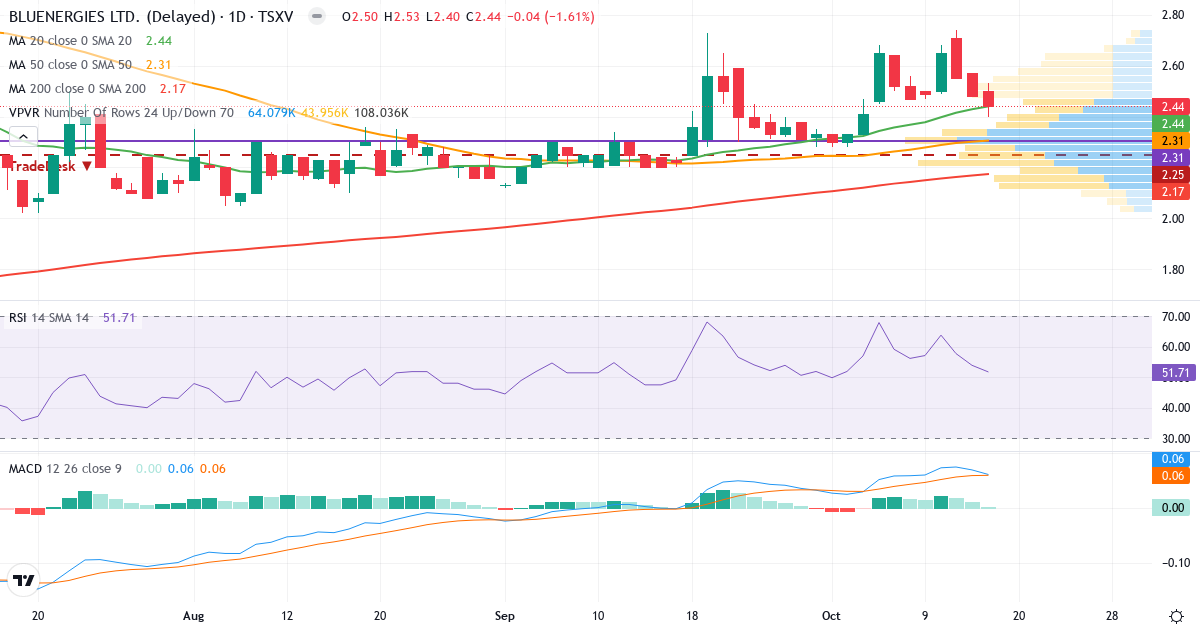The height and width of the screenshot is (630, 1200).
Task: Click the 70.00 RSI scale value
Action: tap(1175, 317)
